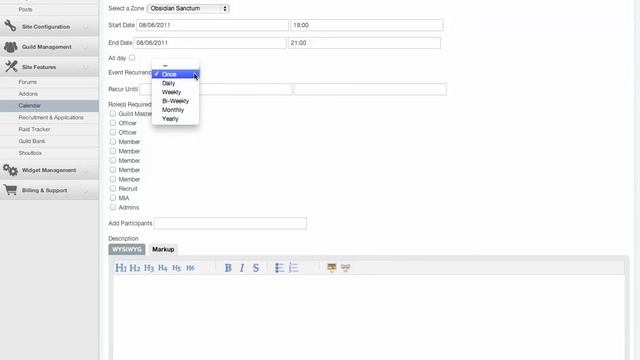Click the last toolbar icon after image
The image size is (640, 360).
click(346, 268)
